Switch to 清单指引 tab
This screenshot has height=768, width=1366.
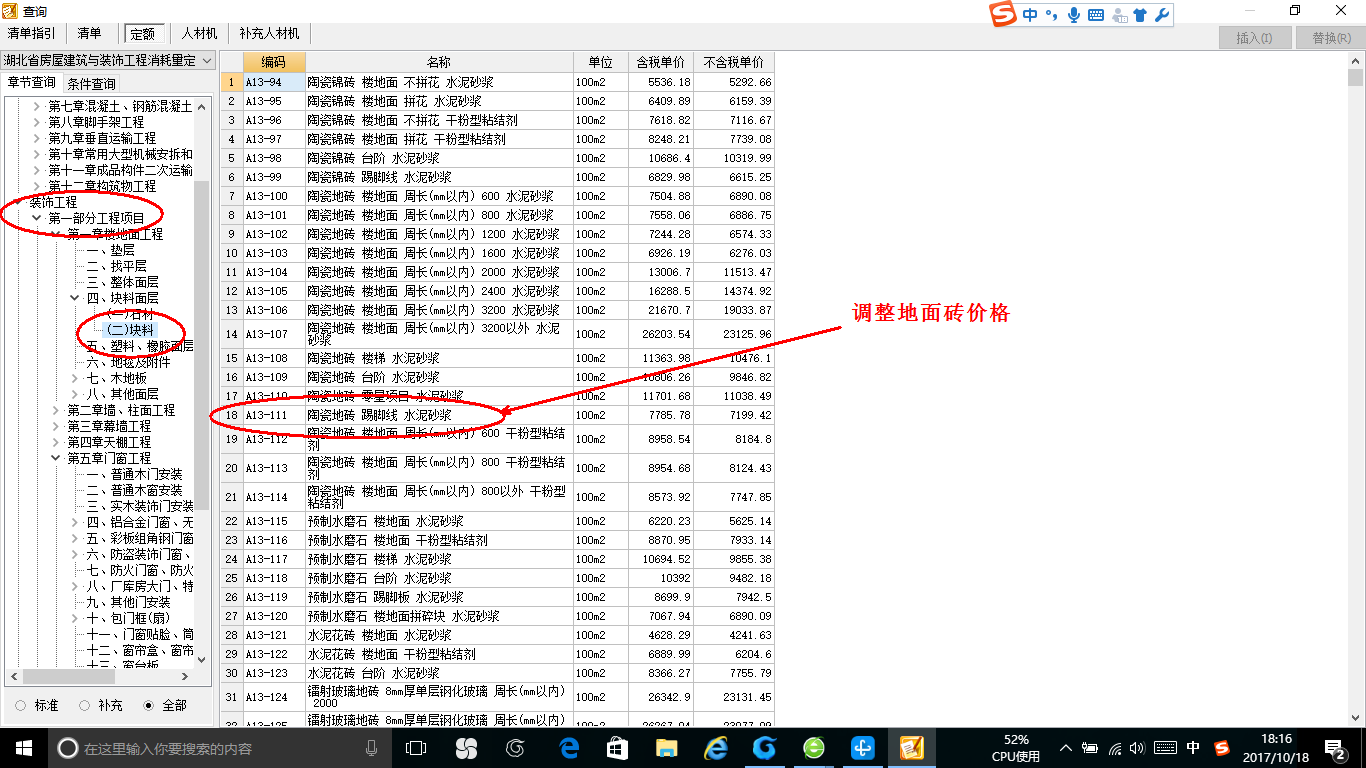[31, 34]
